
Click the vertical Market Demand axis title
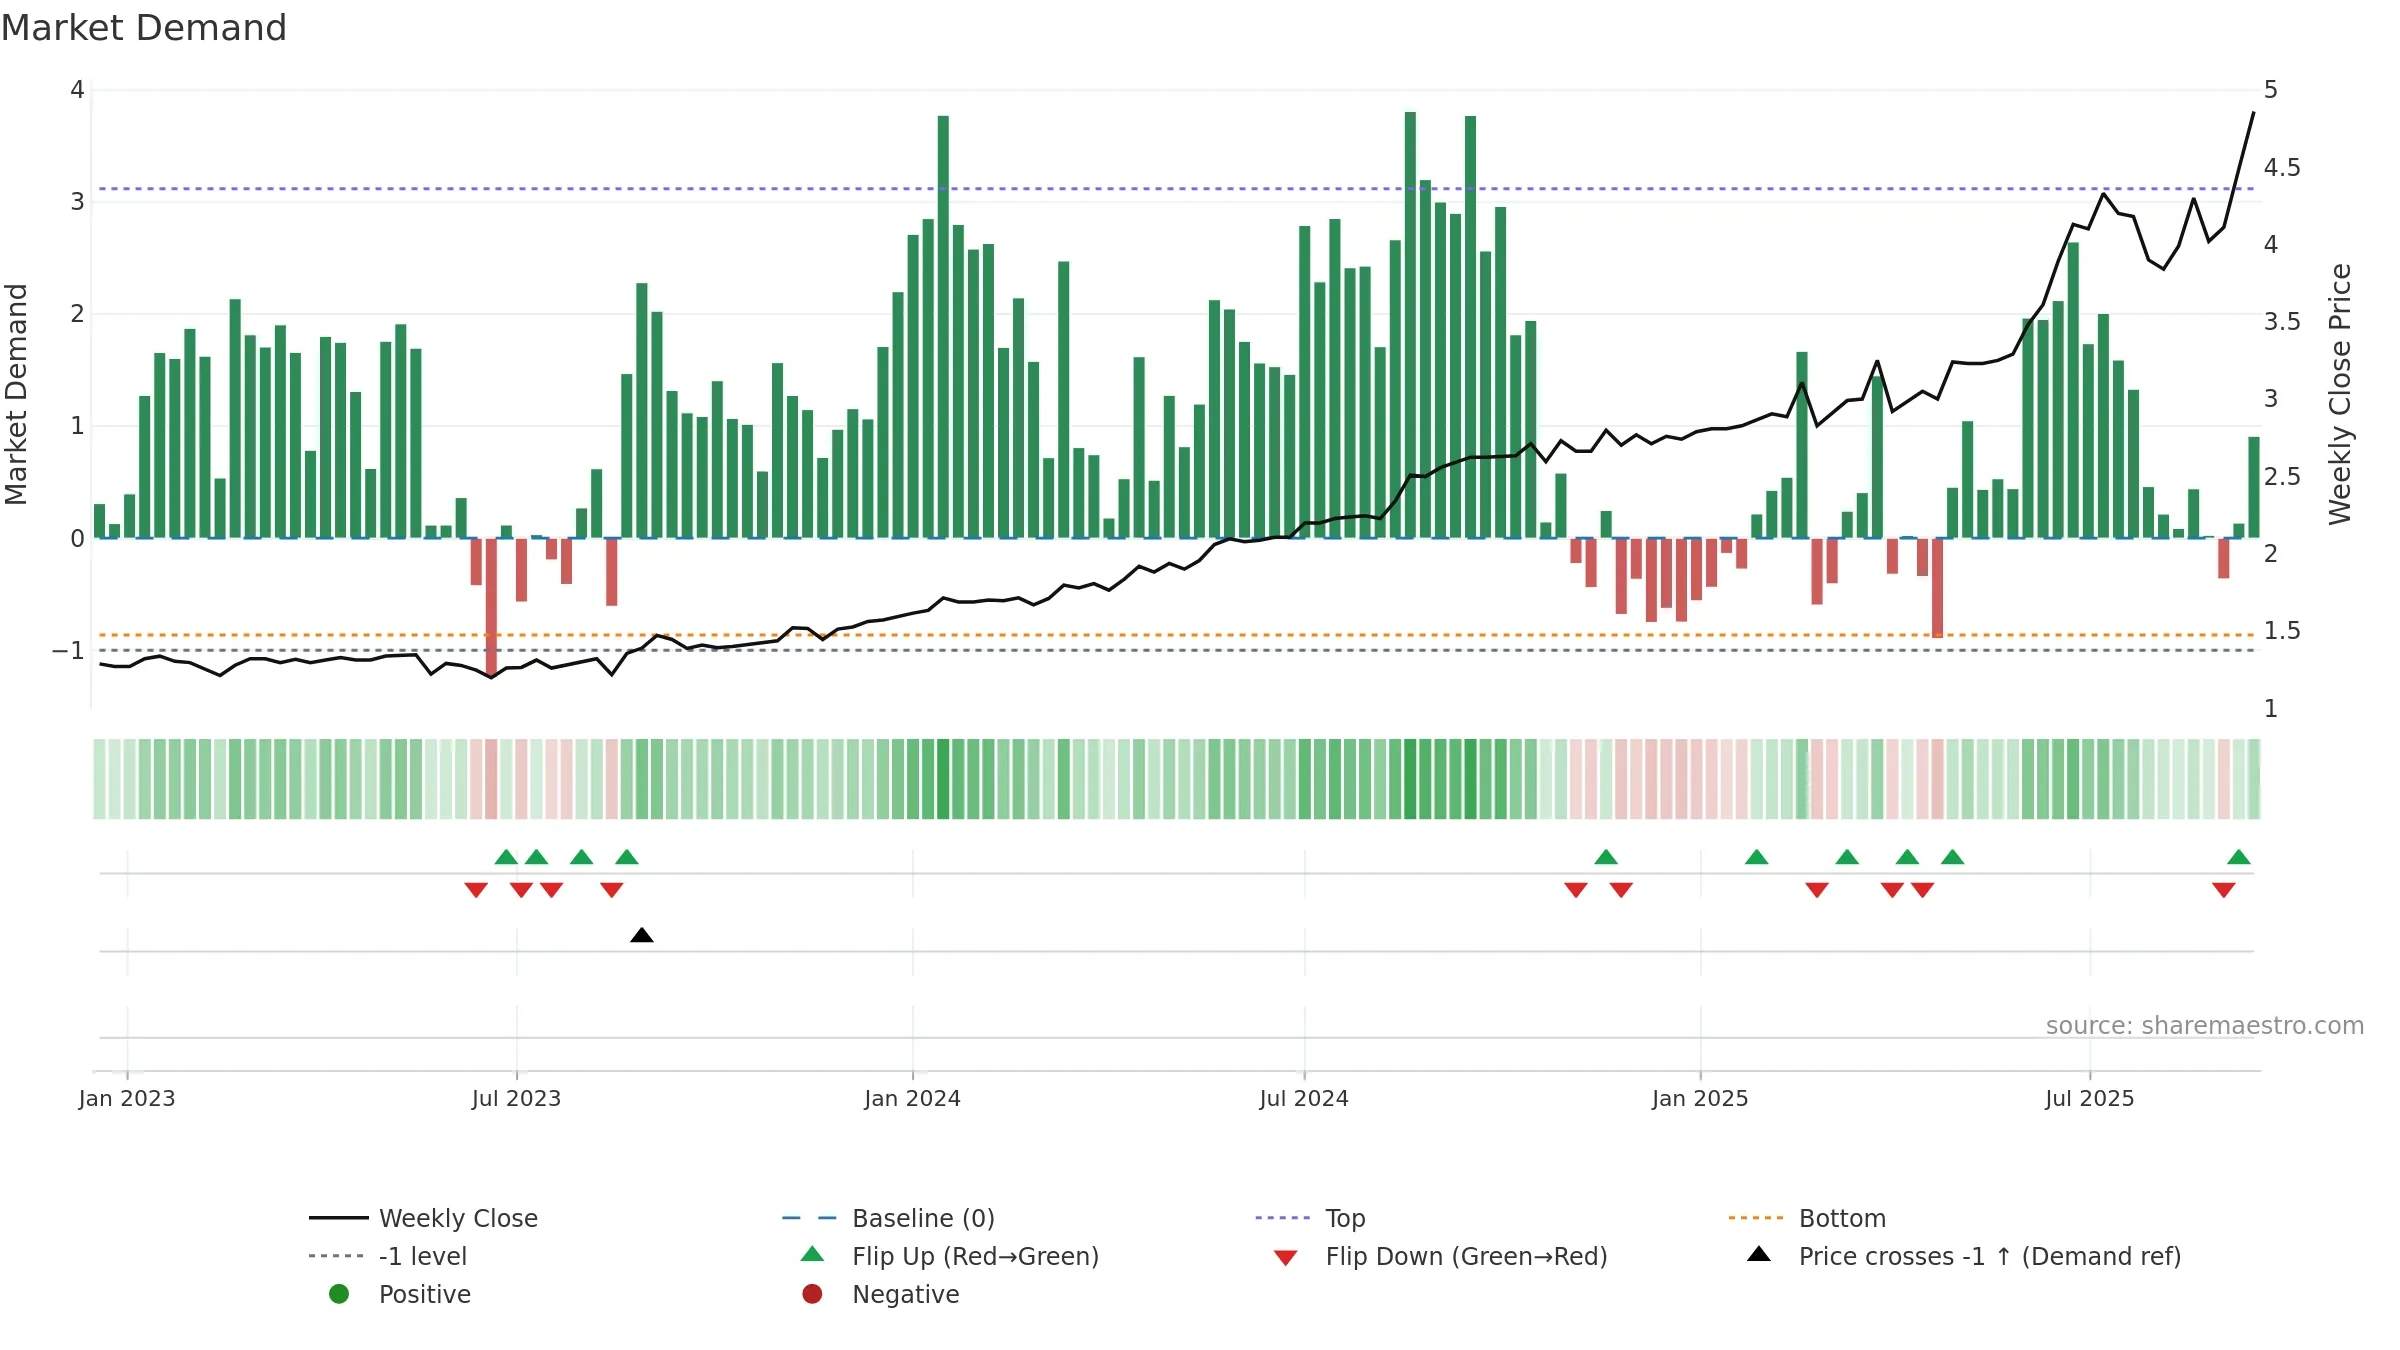[16, 394]
